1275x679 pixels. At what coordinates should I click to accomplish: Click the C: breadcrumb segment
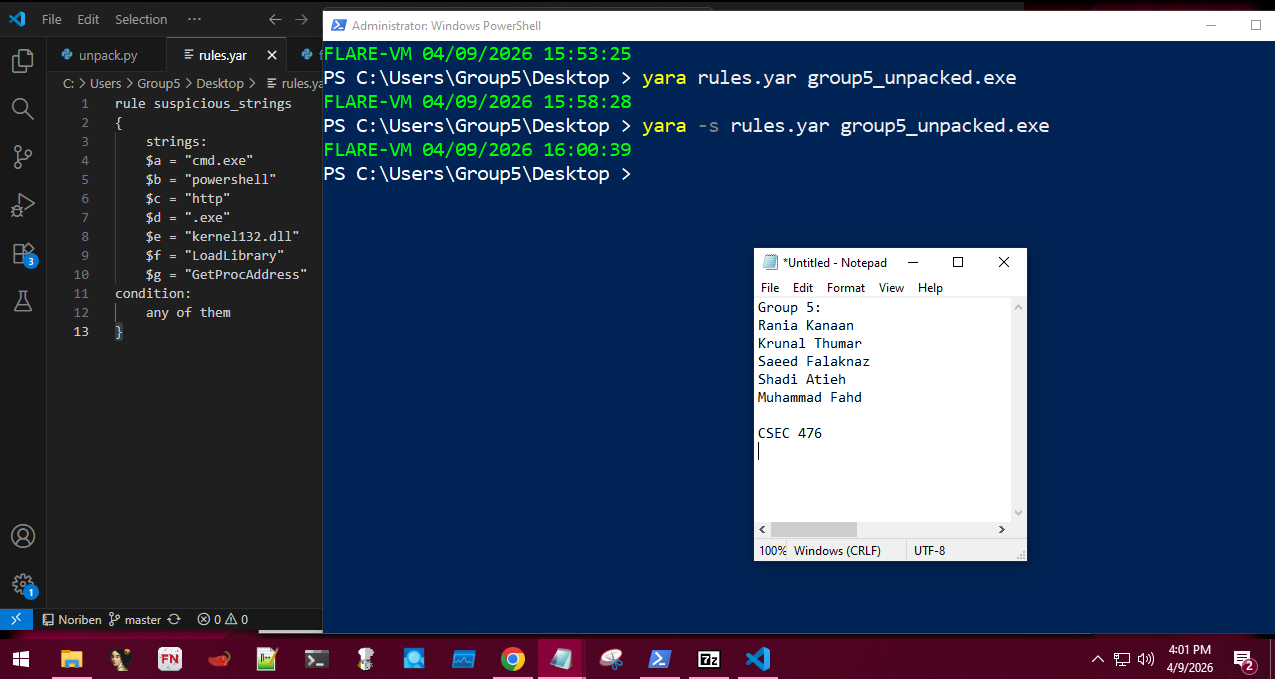[68, 83]
